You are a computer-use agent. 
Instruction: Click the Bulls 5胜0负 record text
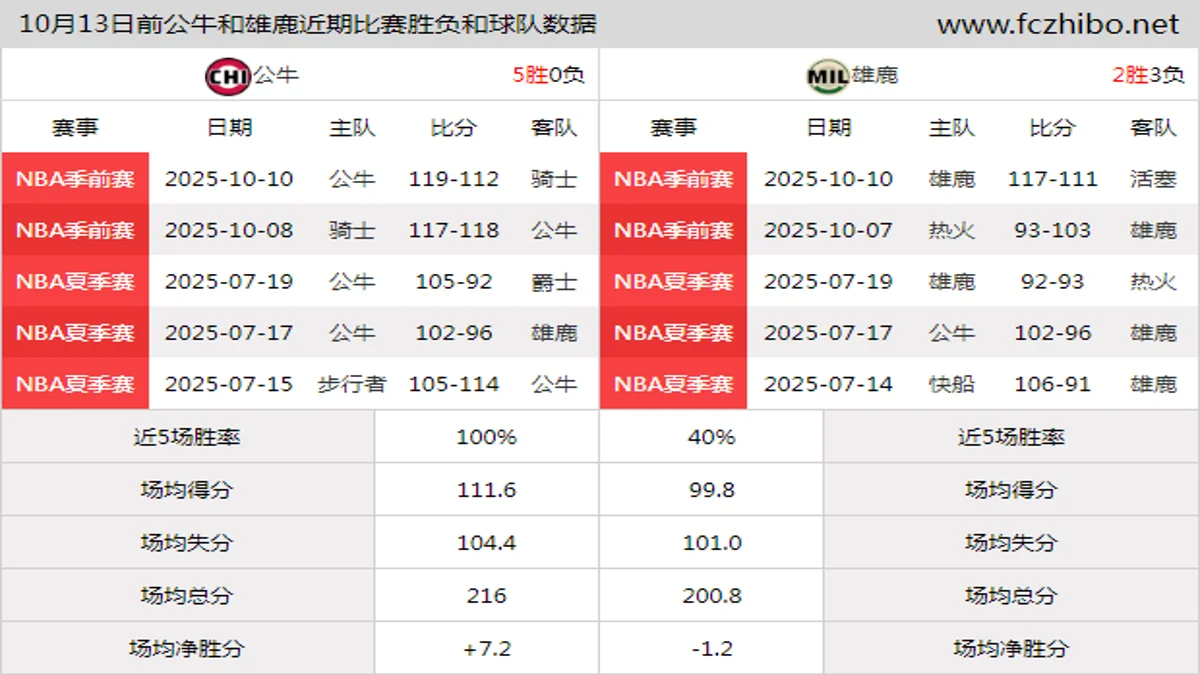(x=547, y=75)
